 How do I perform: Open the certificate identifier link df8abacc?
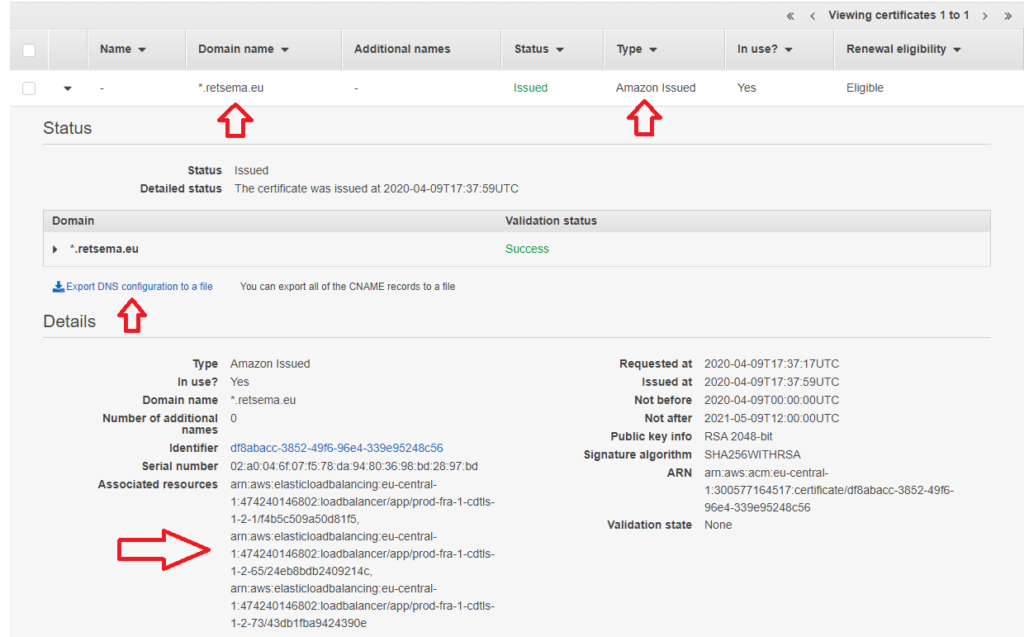click(336, 448)
